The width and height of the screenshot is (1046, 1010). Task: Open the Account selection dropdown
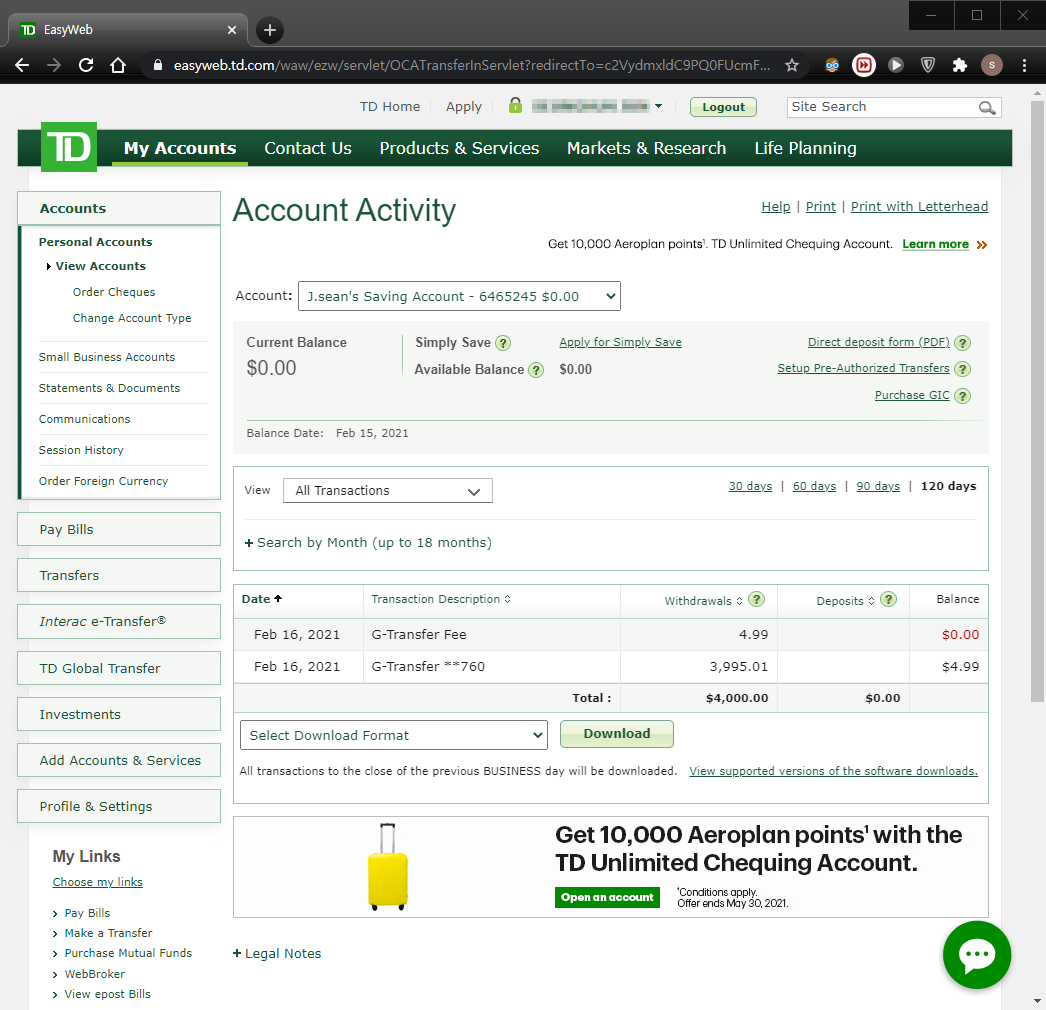[459, 296]
